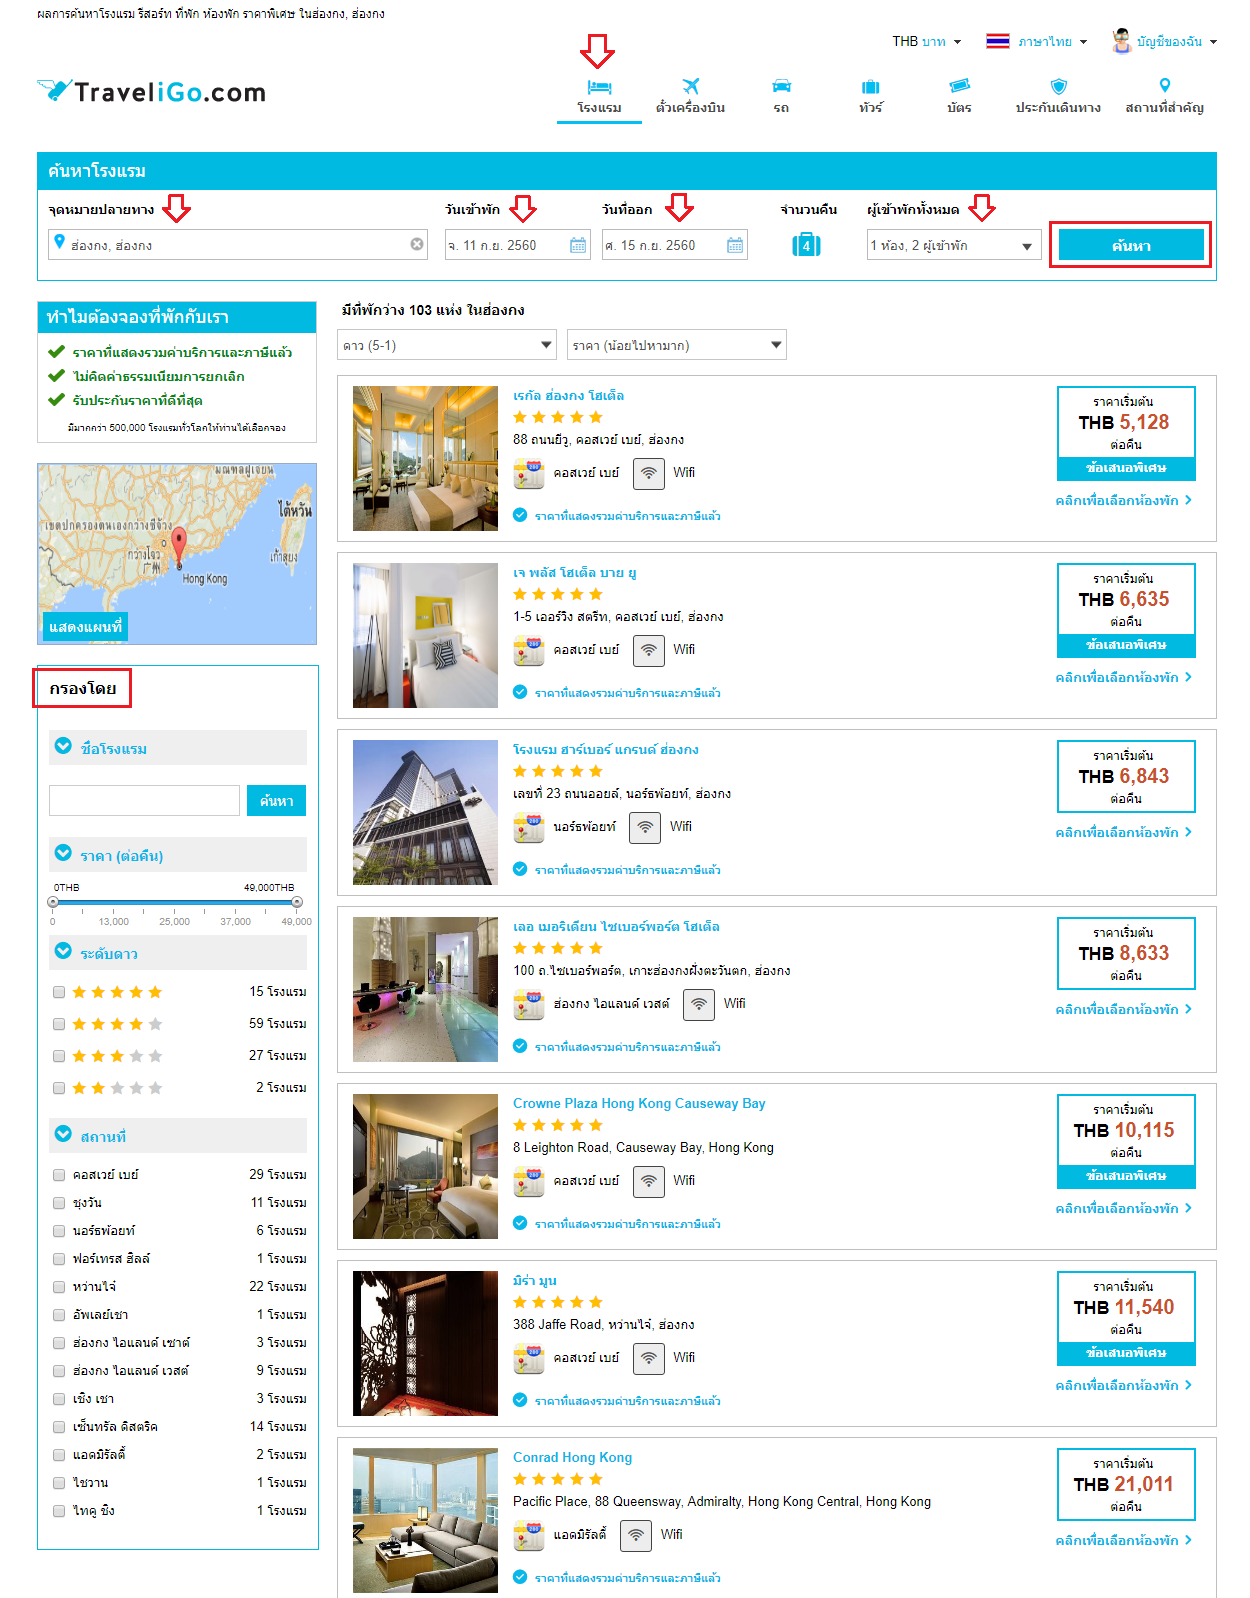Expand the rooms and guests selector

pos(954,245)
